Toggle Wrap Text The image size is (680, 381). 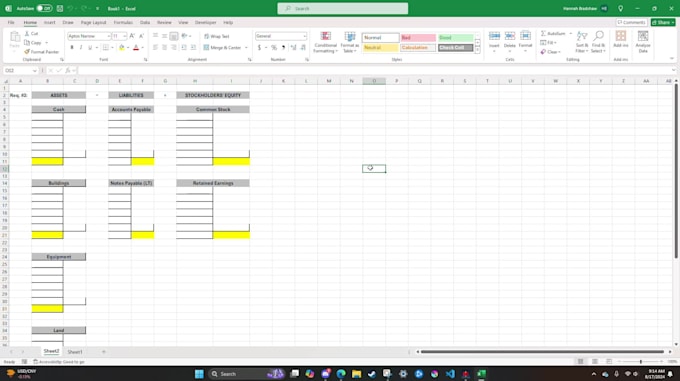click(217, 36)
